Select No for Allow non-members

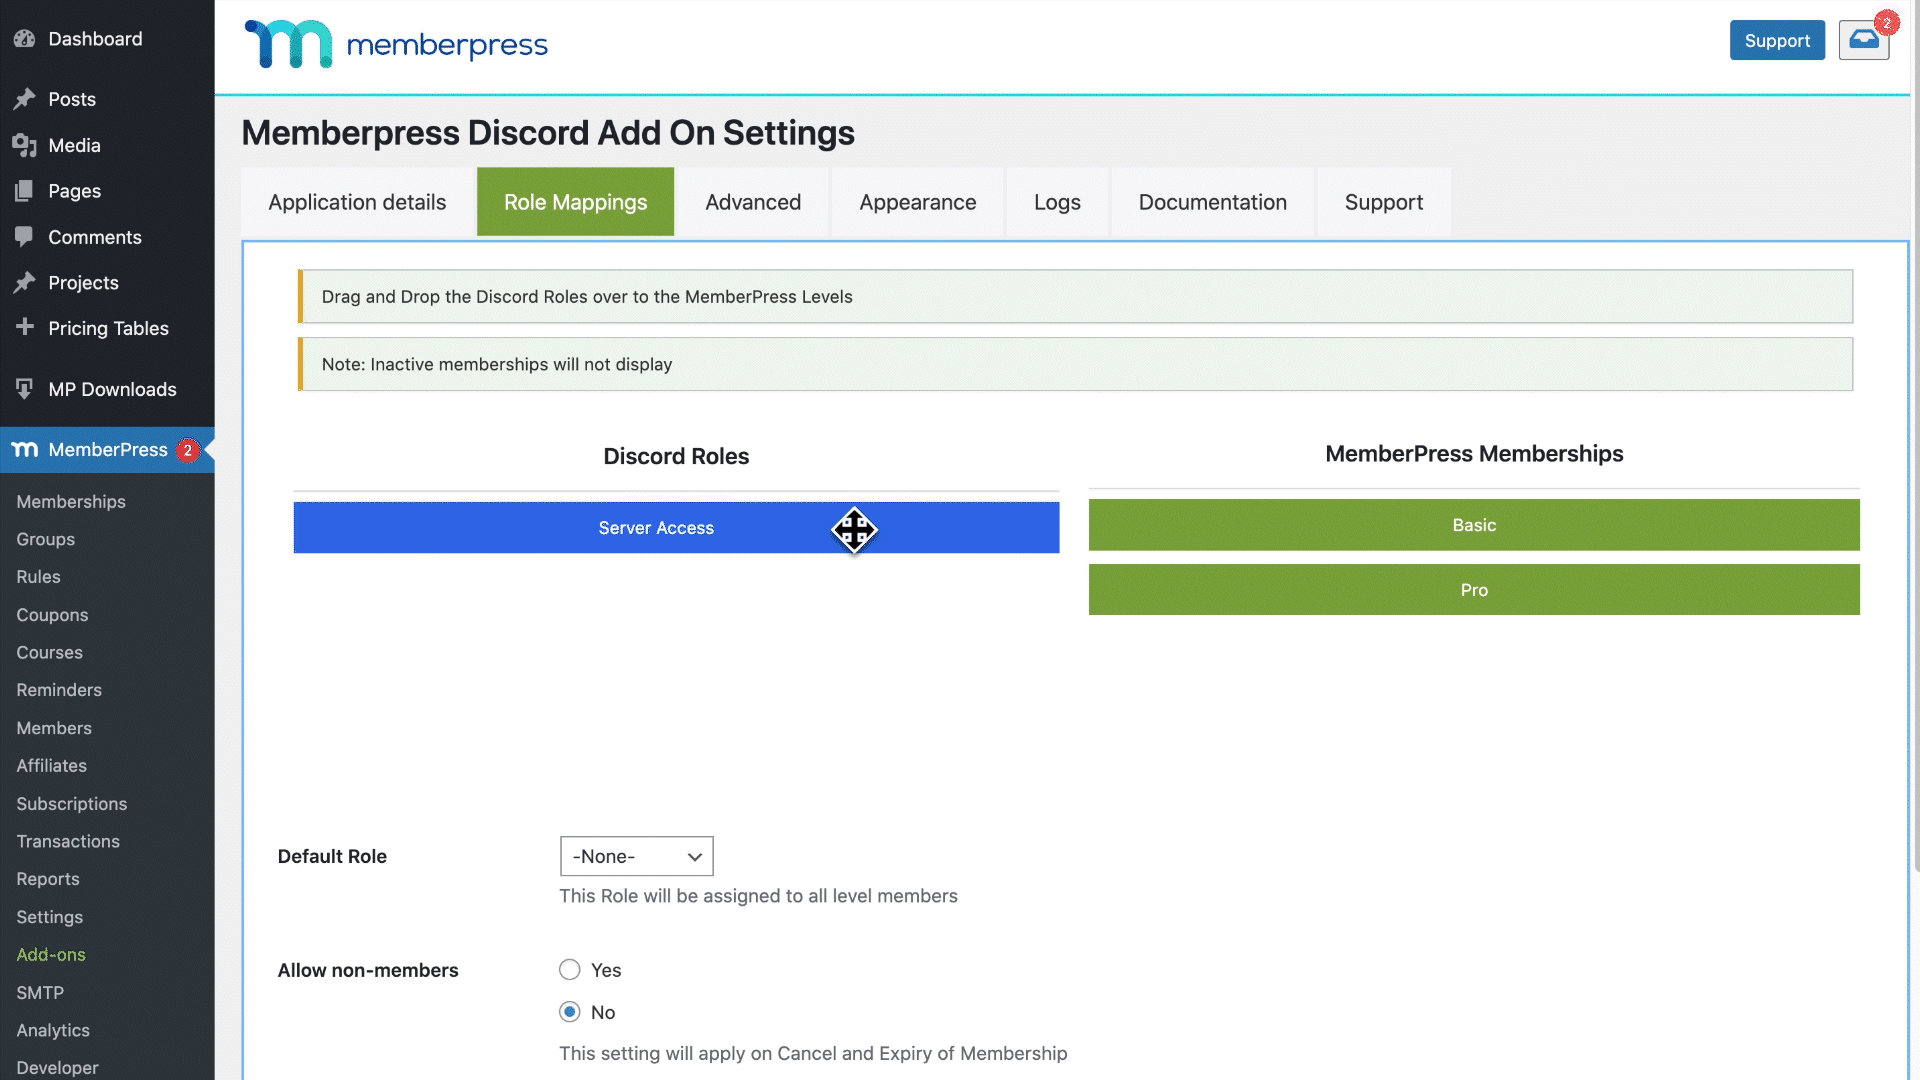click(569, 1012)
